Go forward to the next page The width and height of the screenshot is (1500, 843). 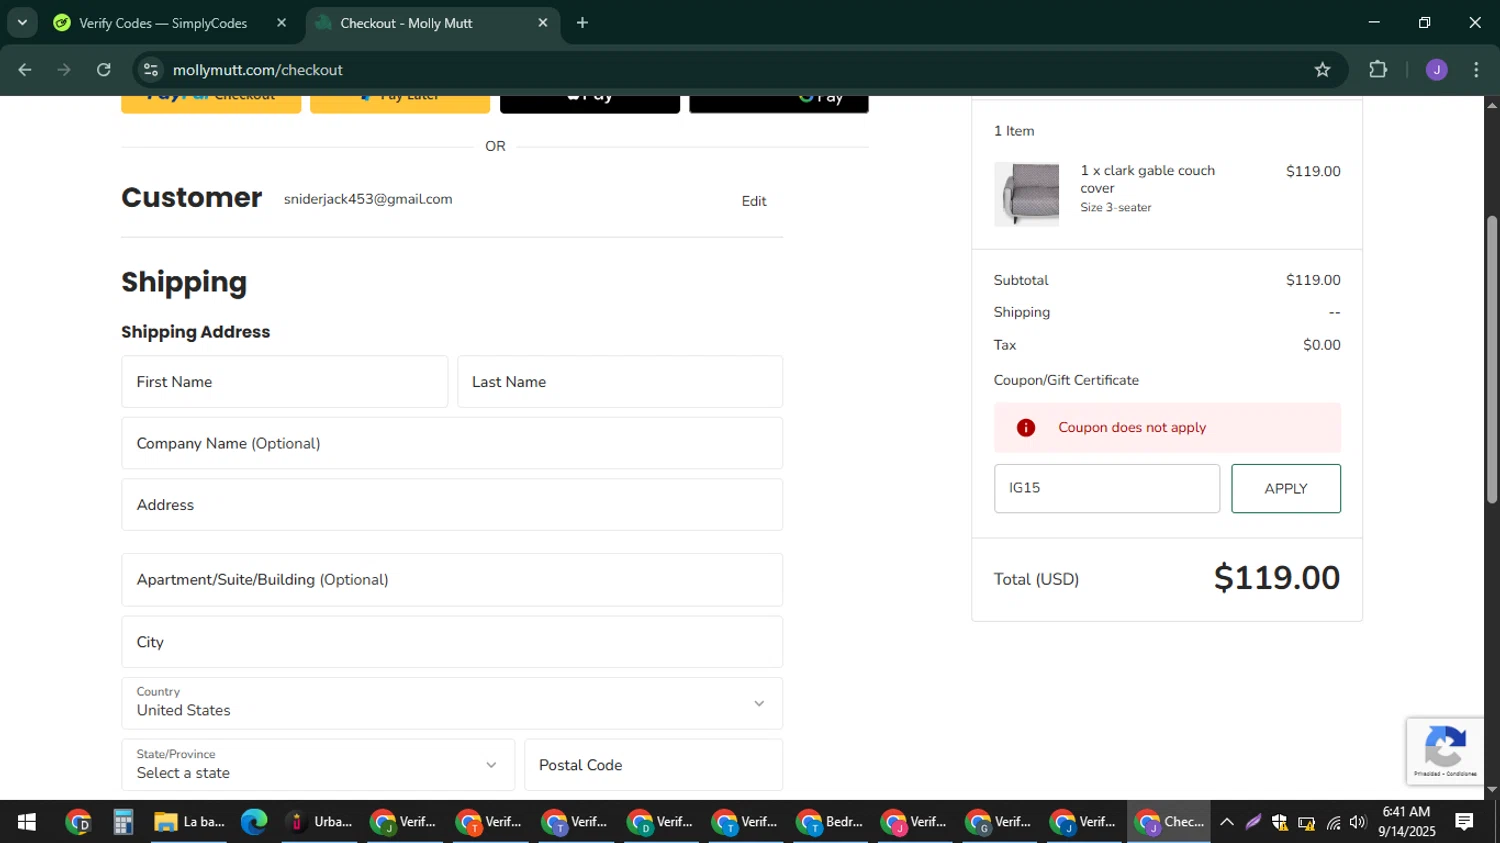click(x=64, y=70)
